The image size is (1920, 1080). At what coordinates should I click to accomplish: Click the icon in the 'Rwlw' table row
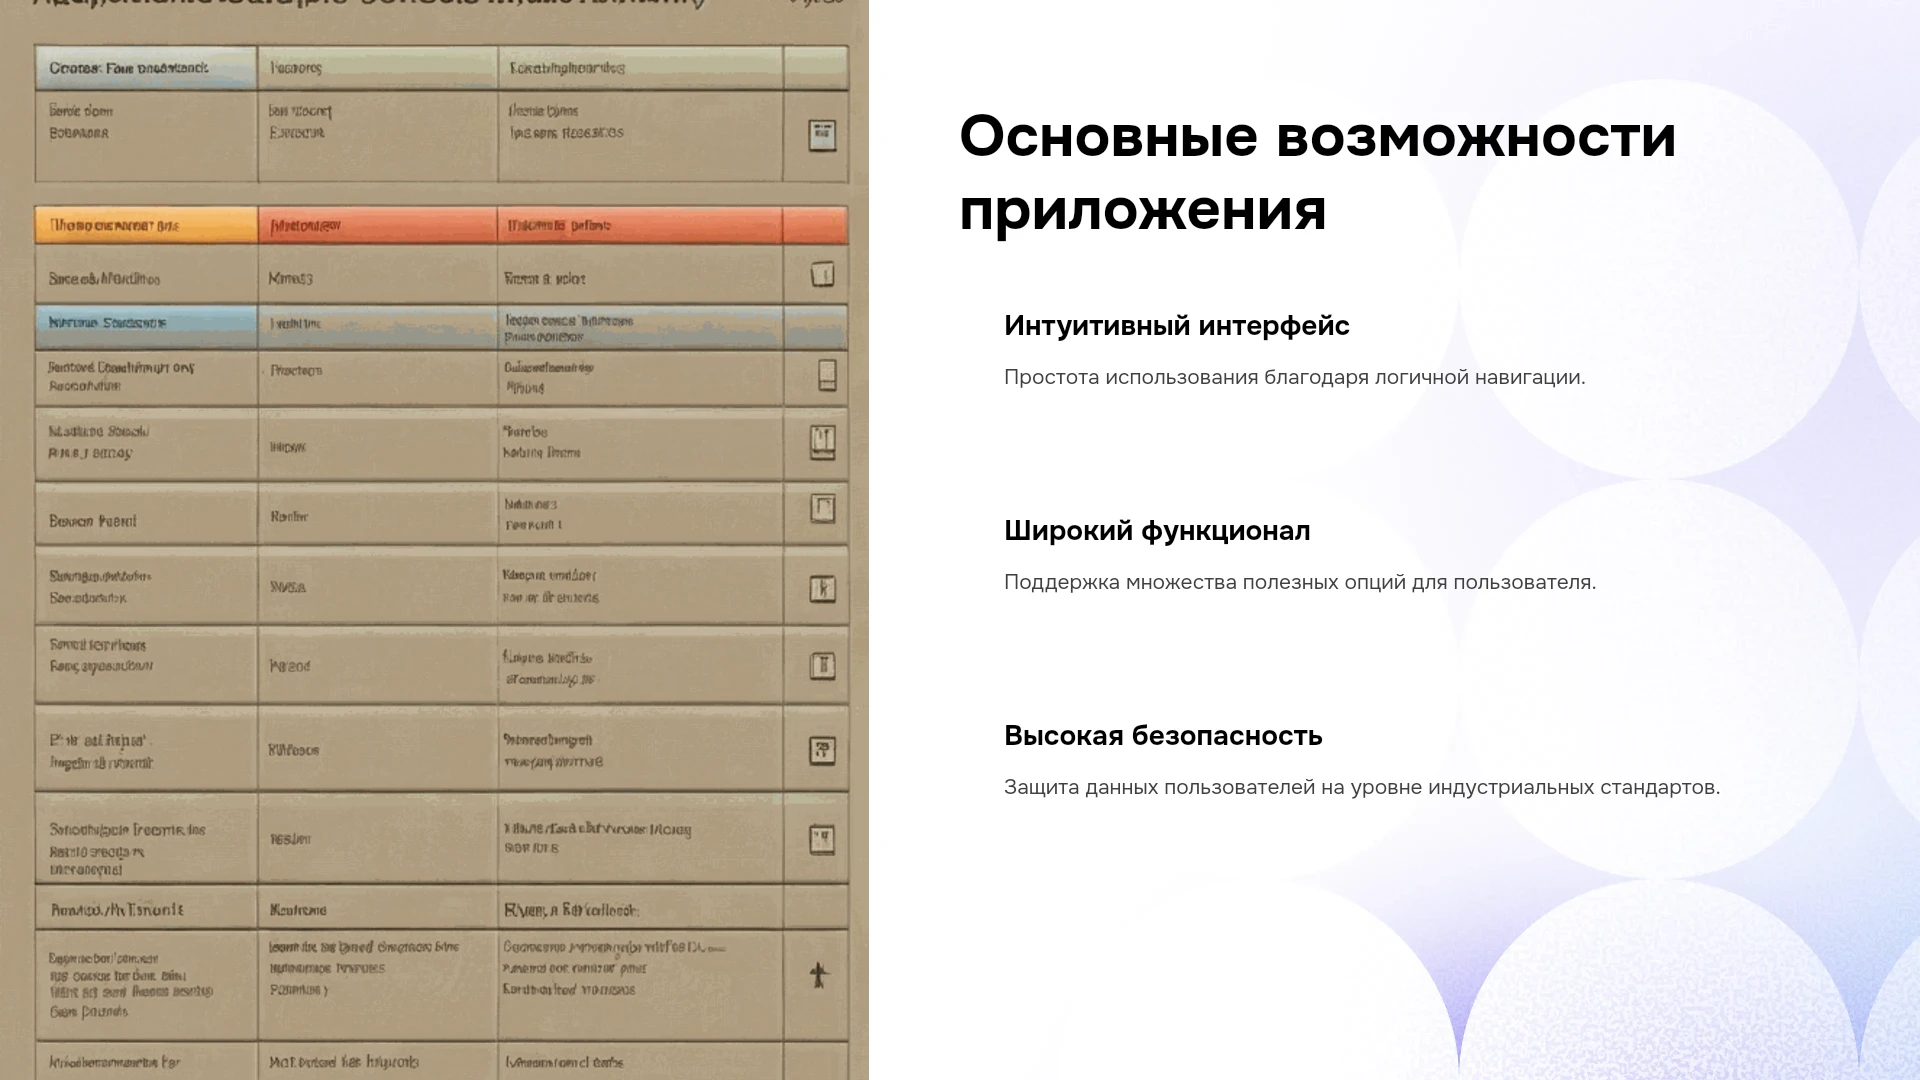[x=822, y=509]
